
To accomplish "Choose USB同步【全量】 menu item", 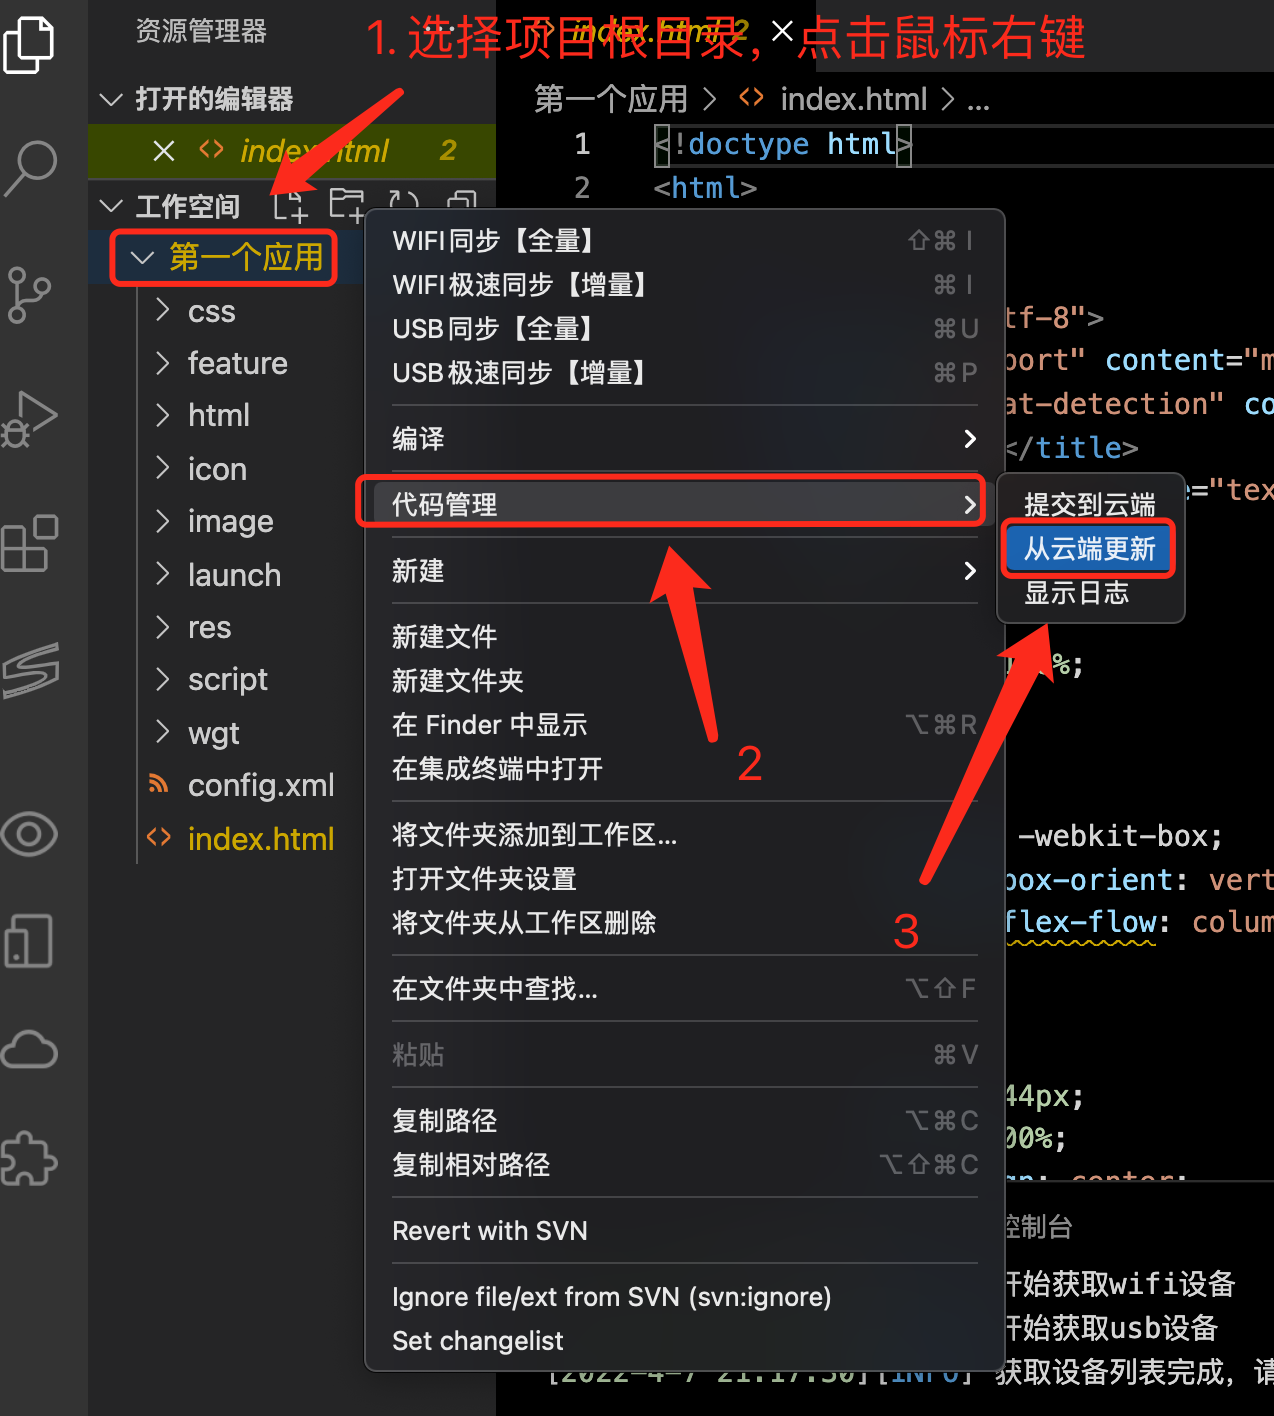I will pos(684,329).
